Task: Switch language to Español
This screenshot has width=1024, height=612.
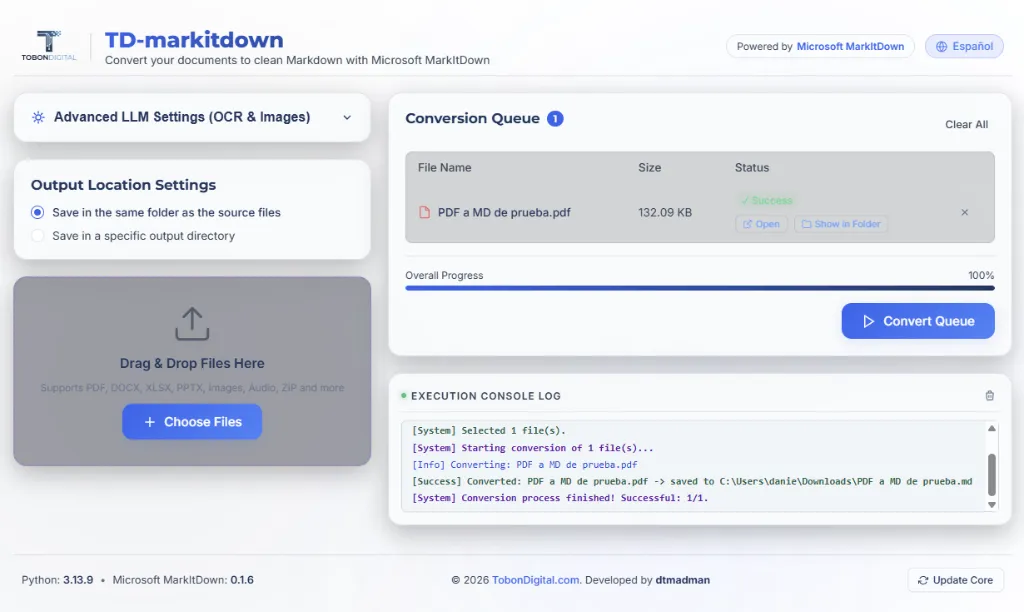Action: click(964, 46)
